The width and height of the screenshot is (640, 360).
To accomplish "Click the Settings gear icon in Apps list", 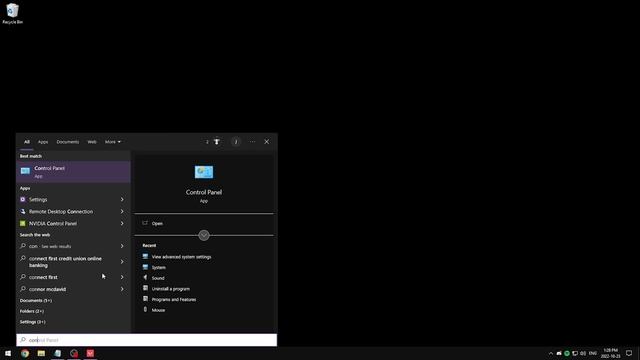I will [x=23, y=200].
